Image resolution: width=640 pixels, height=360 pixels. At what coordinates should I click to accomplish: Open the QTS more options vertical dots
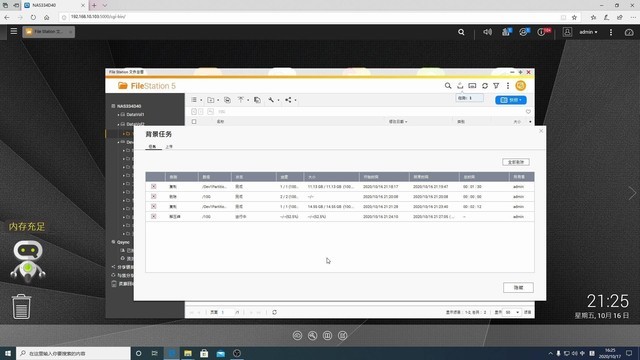click(611, 32)
